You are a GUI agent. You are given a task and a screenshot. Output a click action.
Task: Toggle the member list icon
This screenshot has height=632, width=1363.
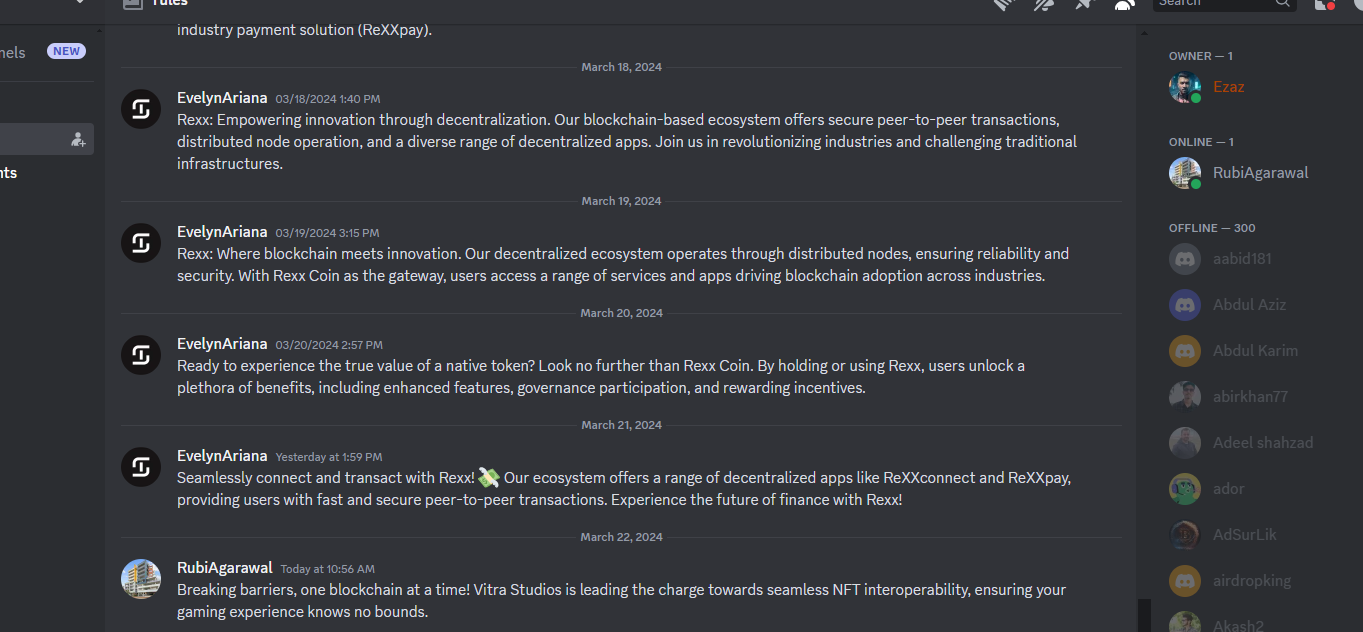1125,4
